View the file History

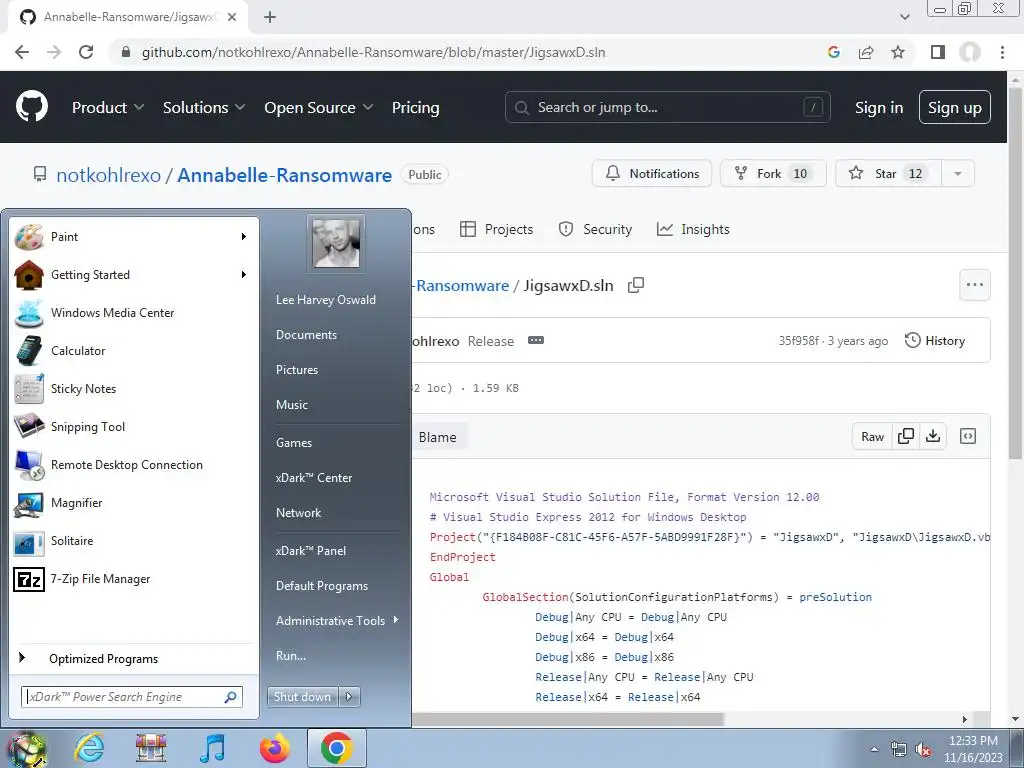tap(935, 340)
